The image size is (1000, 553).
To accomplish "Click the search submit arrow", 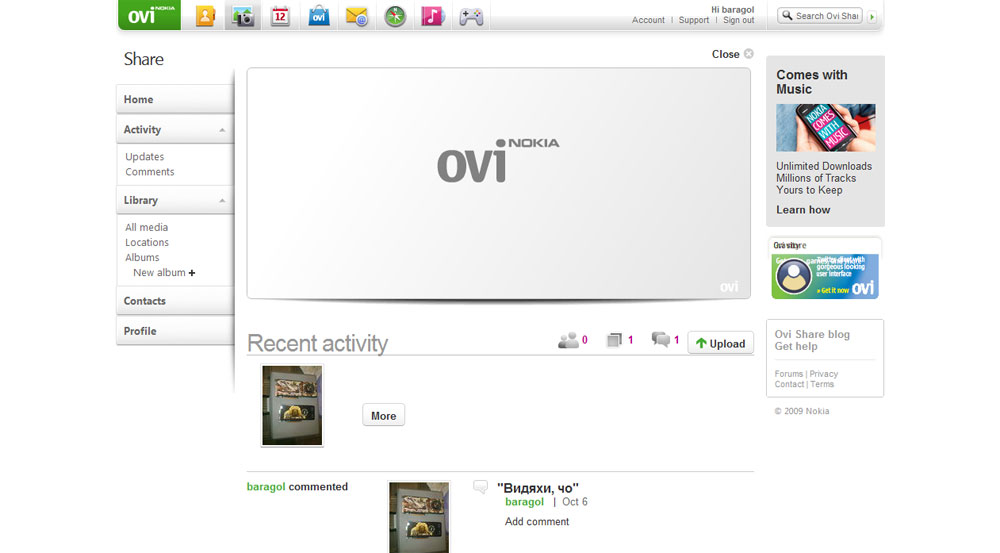I will [x=872, y=16].
